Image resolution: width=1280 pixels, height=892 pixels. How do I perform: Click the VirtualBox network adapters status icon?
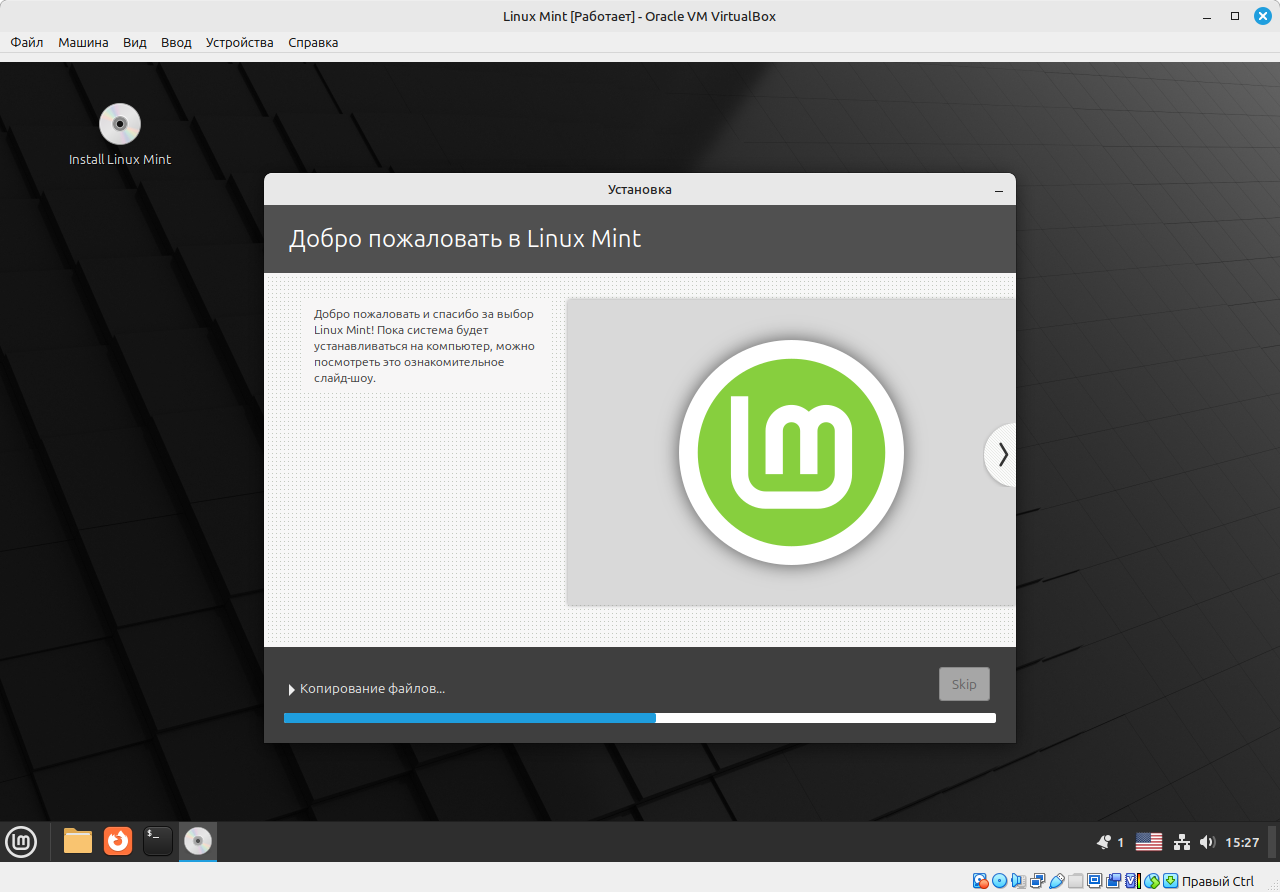point(1038,881)
